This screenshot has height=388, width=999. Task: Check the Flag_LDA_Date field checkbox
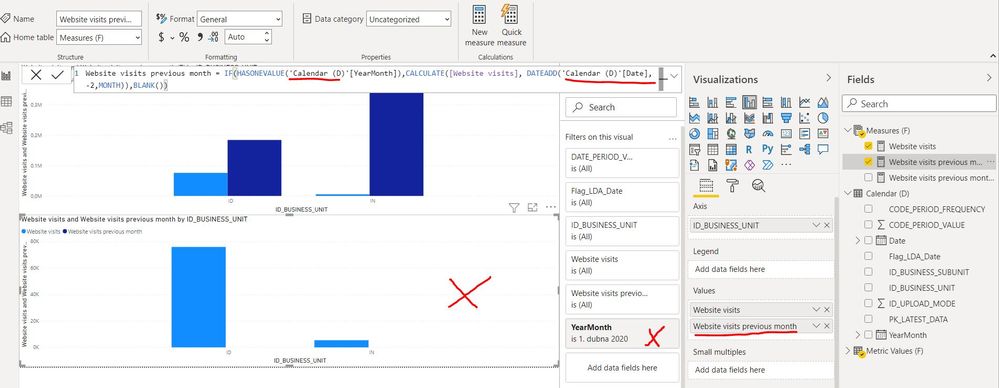(868, 256)
